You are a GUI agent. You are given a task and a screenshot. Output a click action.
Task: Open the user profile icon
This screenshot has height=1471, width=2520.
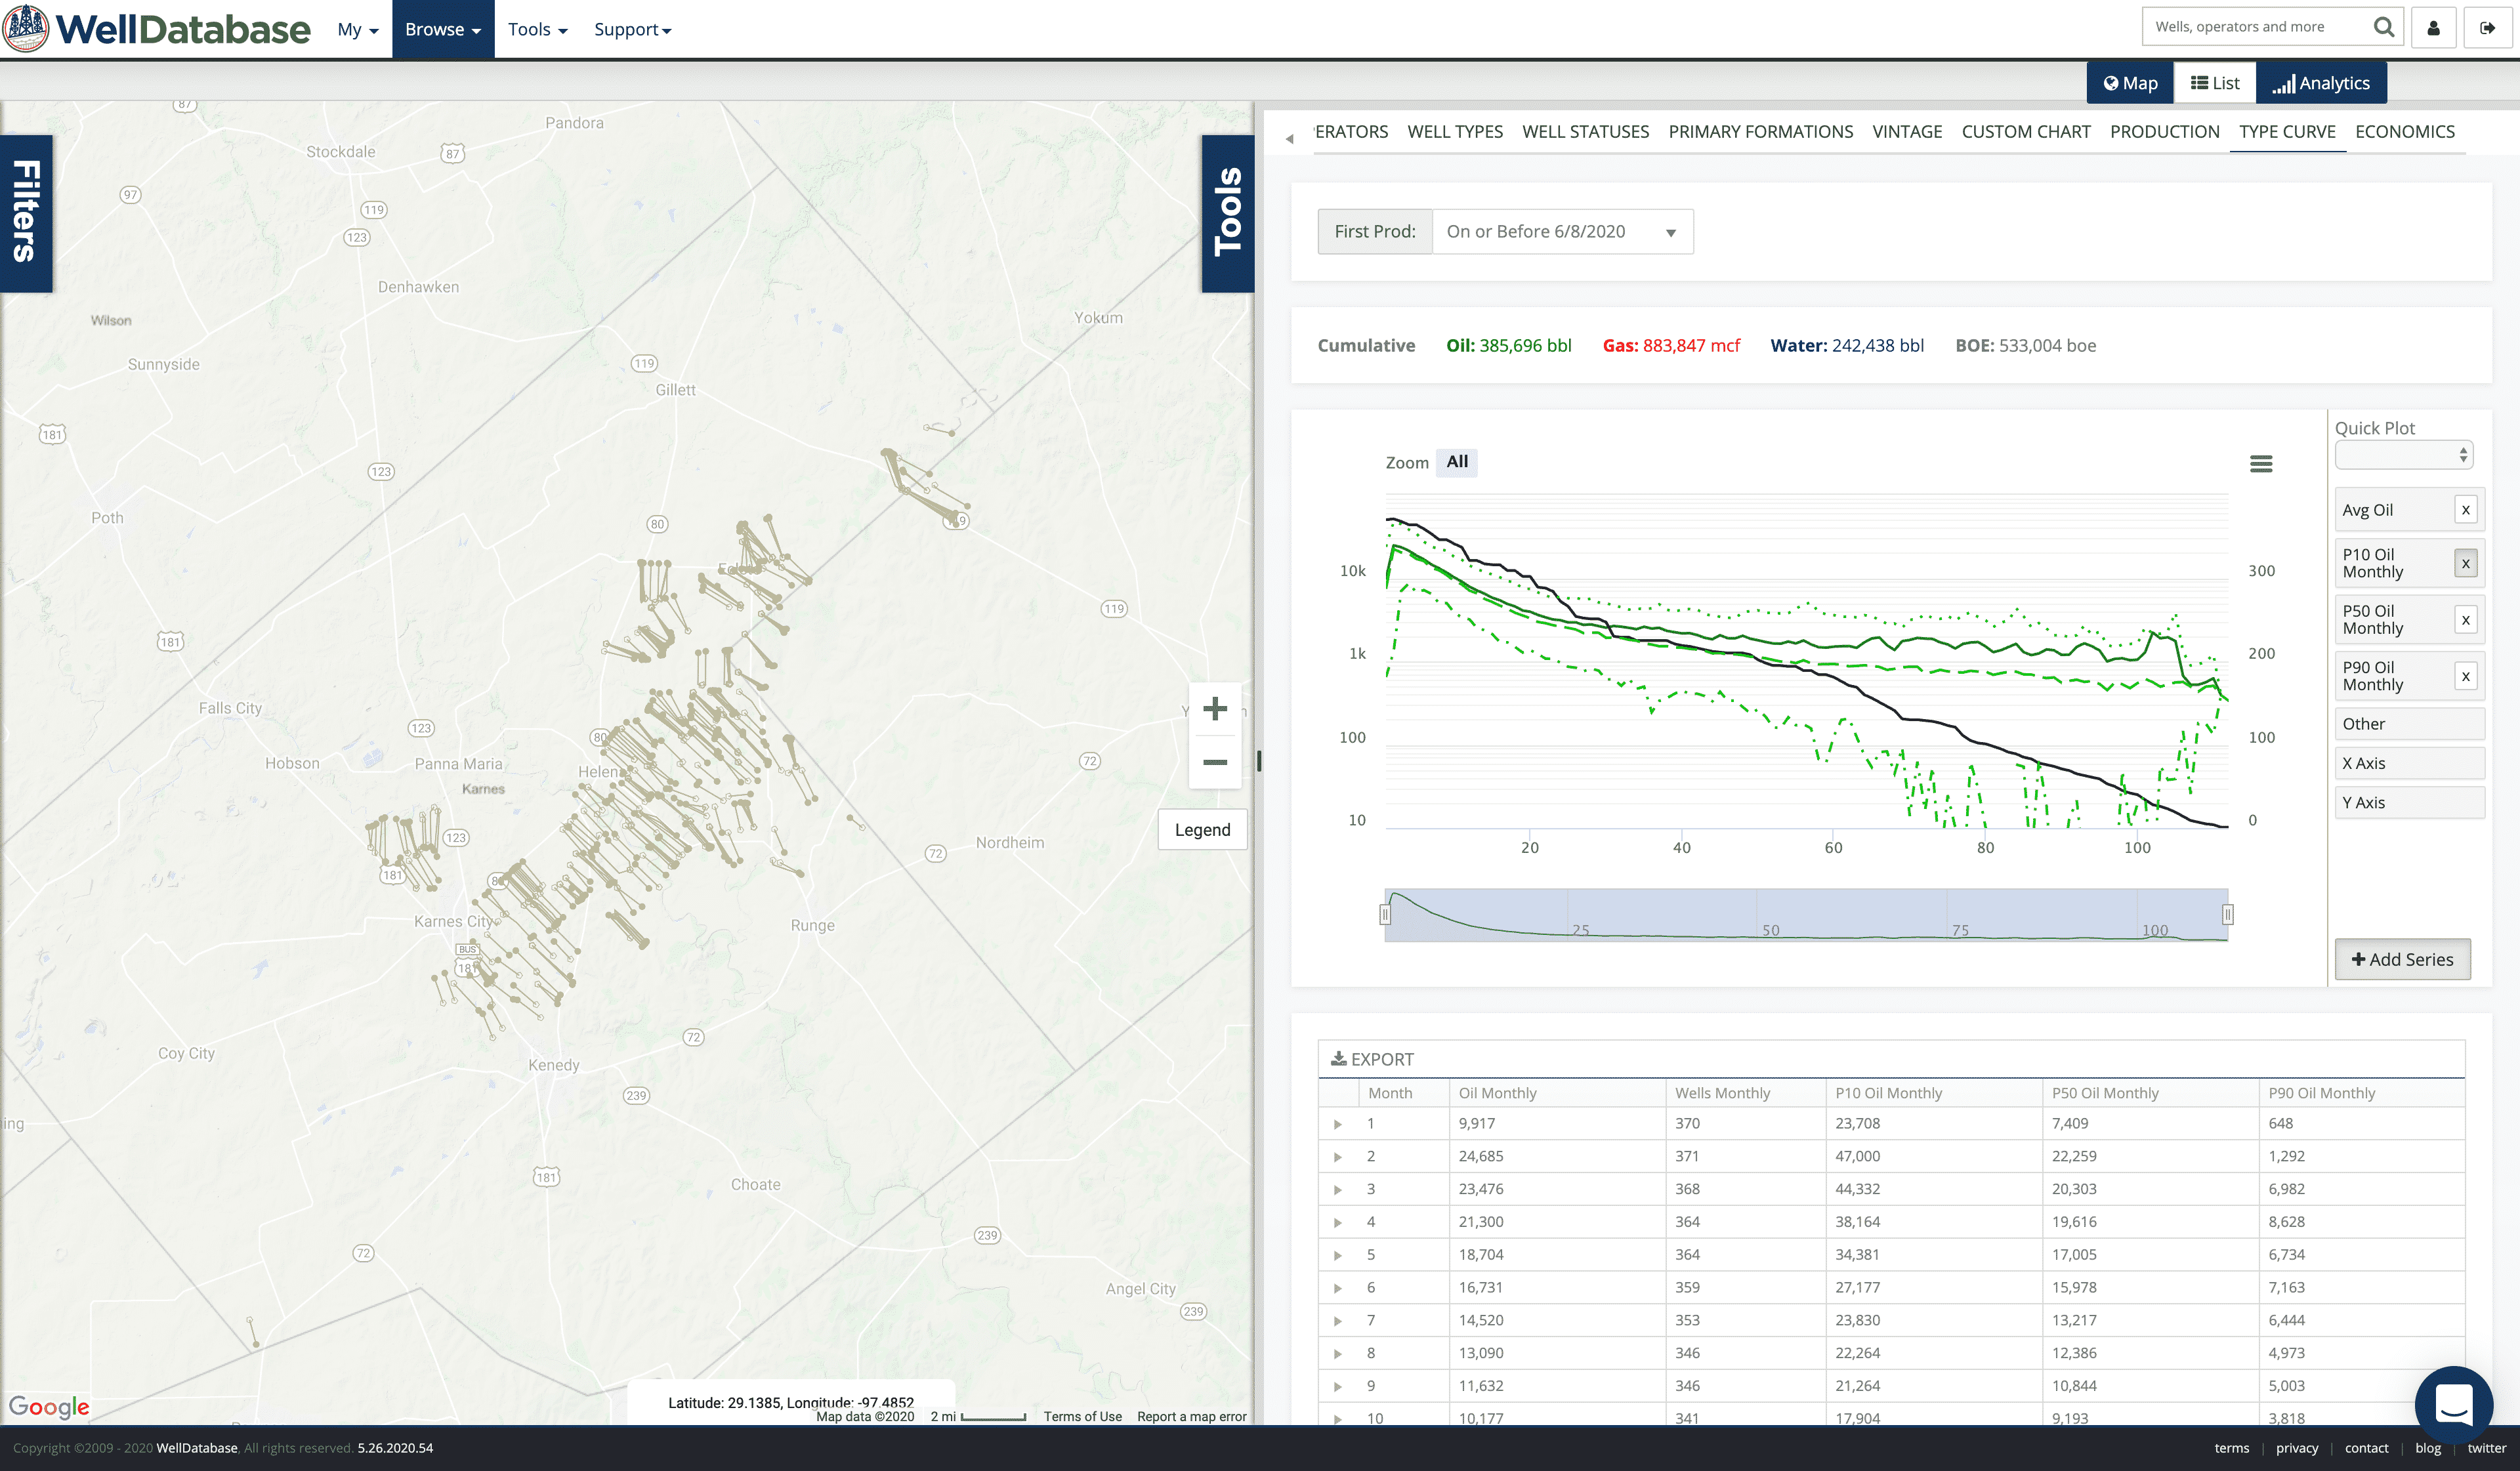[2433, 28]
